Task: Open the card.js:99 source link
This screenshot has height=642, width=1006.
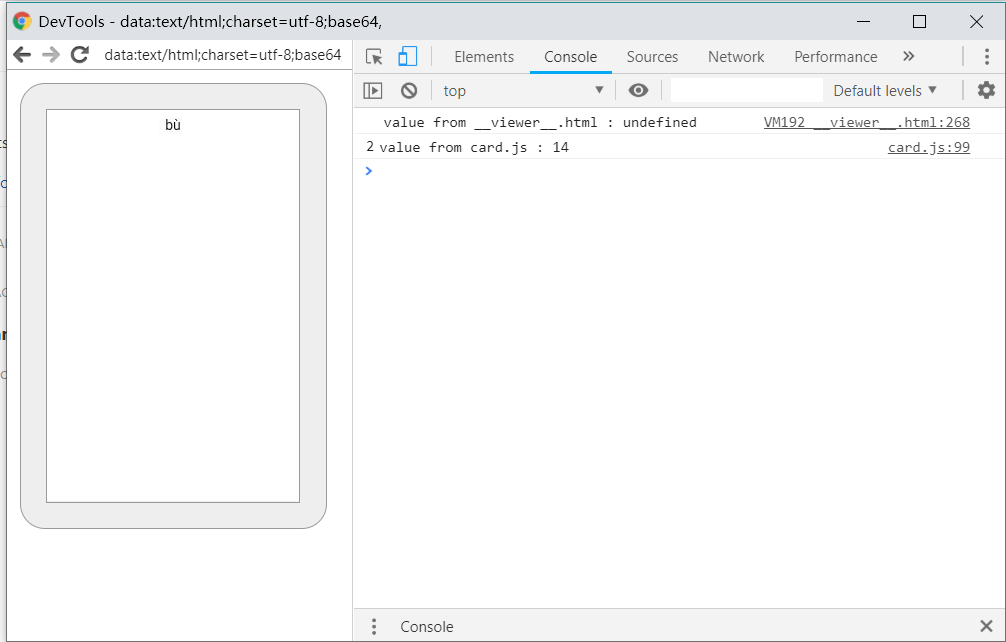Action: (928, 148)
